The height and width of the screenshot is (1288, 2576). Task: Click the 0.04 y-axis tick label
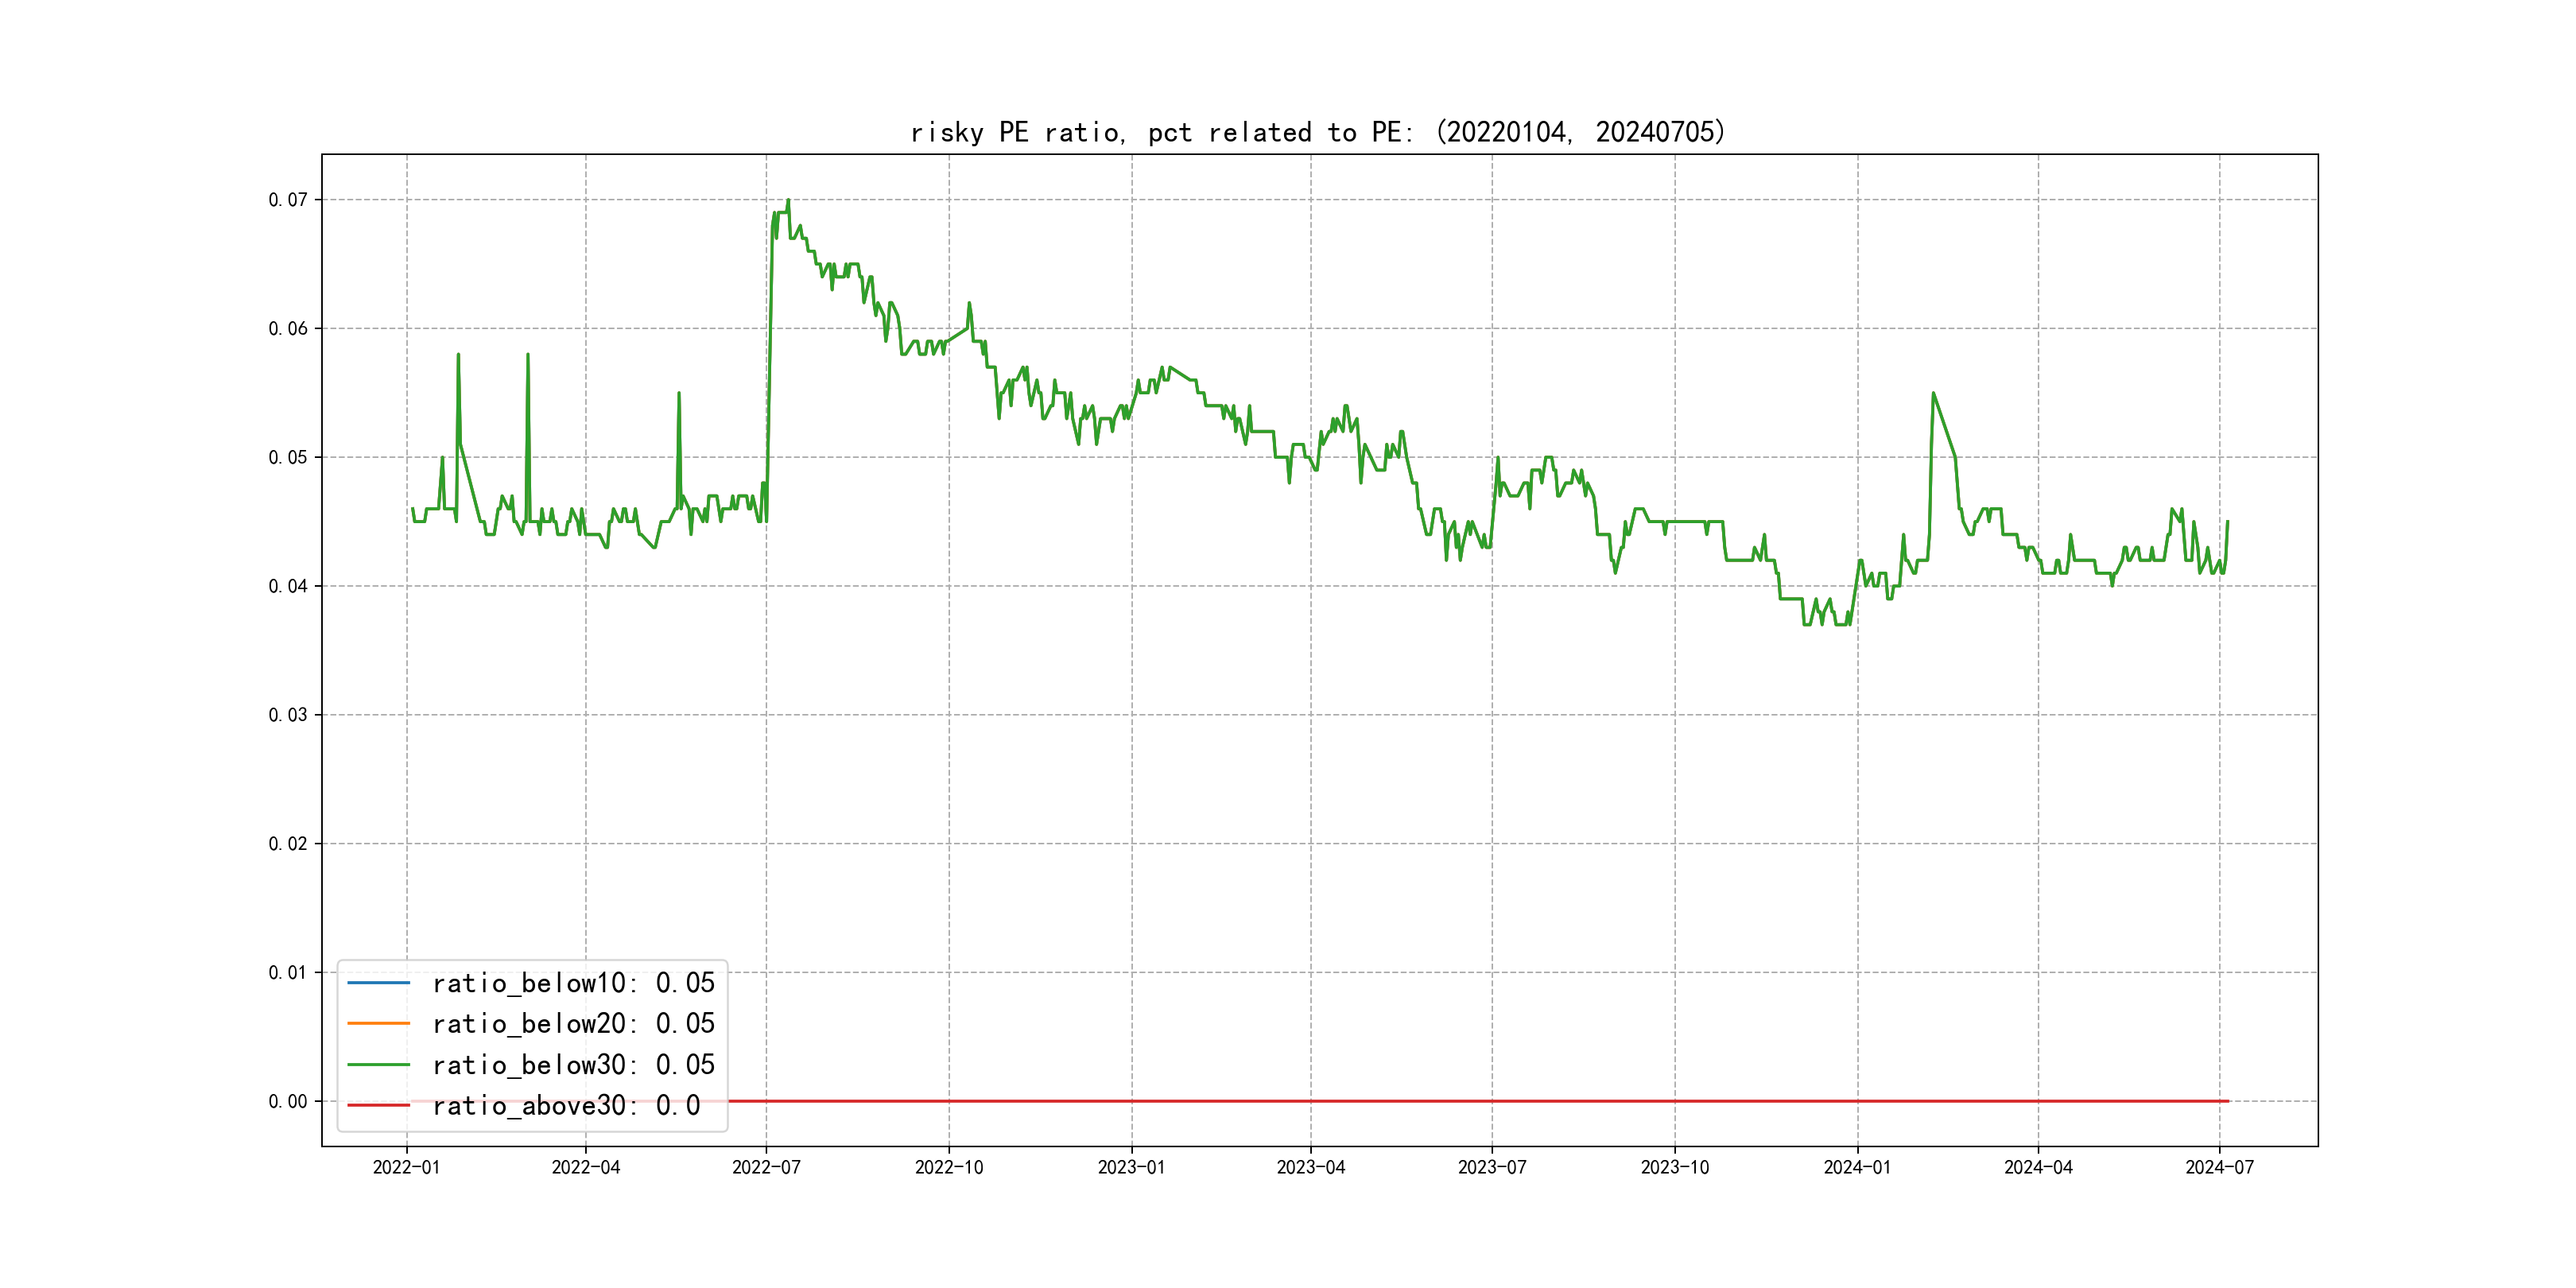(x=288, y=586)
